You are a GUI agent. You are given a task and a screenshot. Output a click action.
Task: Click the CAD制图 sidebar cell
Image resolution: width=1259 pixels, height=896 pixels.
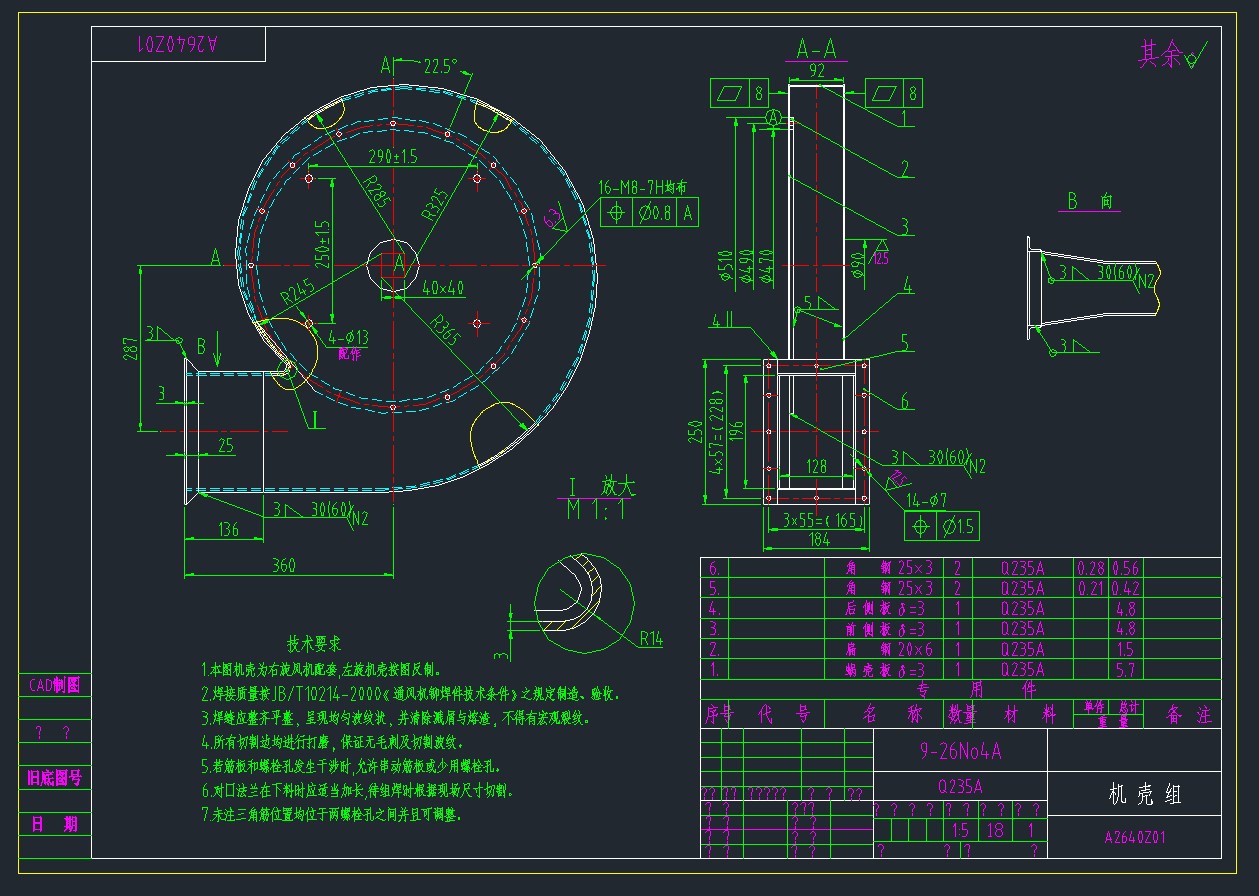pyautogui.click(x=55, y=685)
